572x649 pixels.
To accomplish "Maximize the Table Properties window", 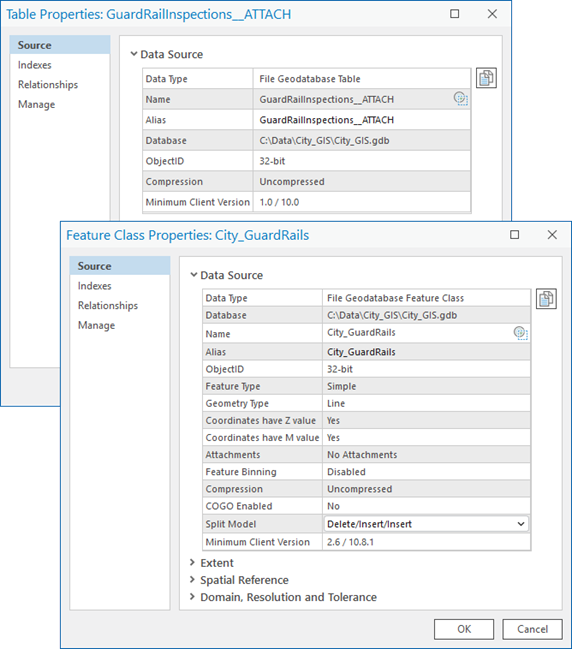I will (454, 14).
